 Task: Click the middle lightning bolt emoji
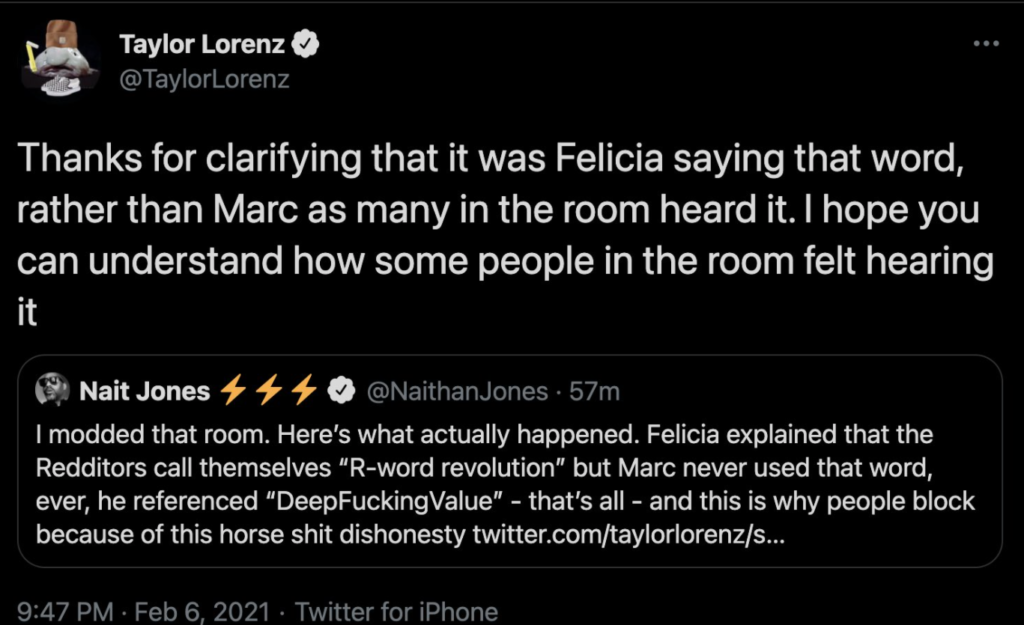[268, 392]
